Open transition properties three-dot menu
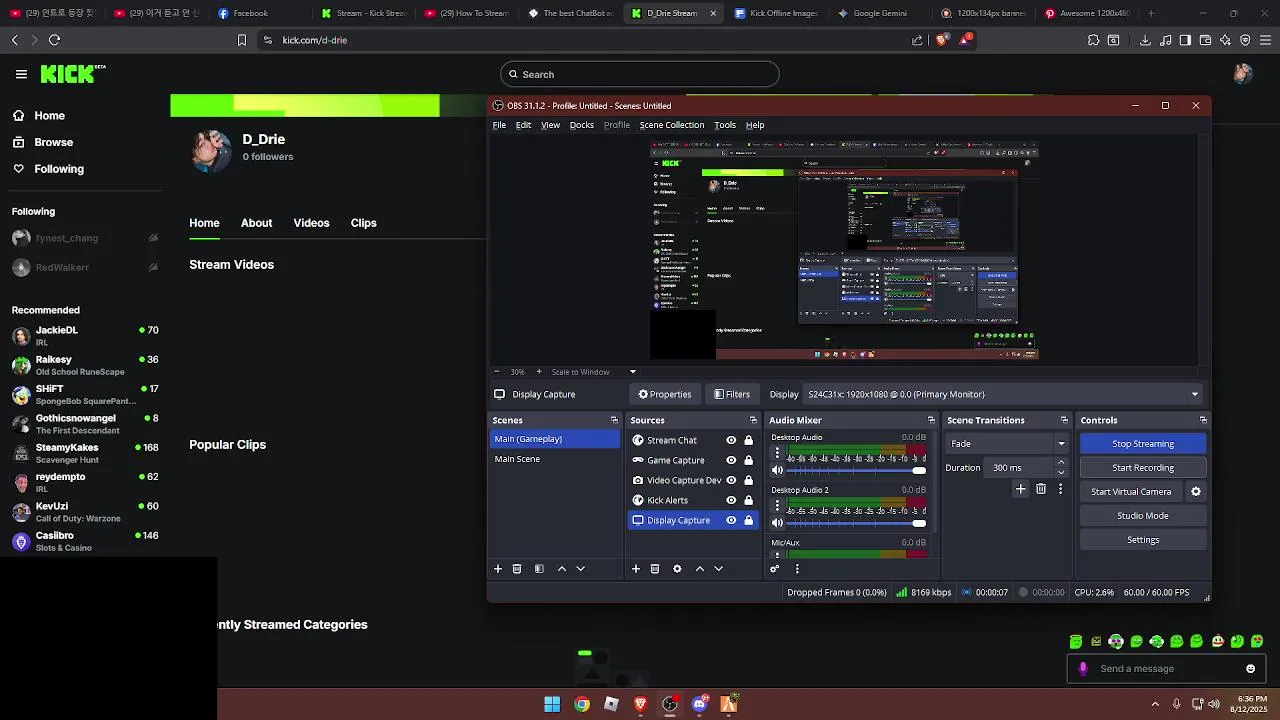Screen dimensions: 1280x720 coord(1061,489)
